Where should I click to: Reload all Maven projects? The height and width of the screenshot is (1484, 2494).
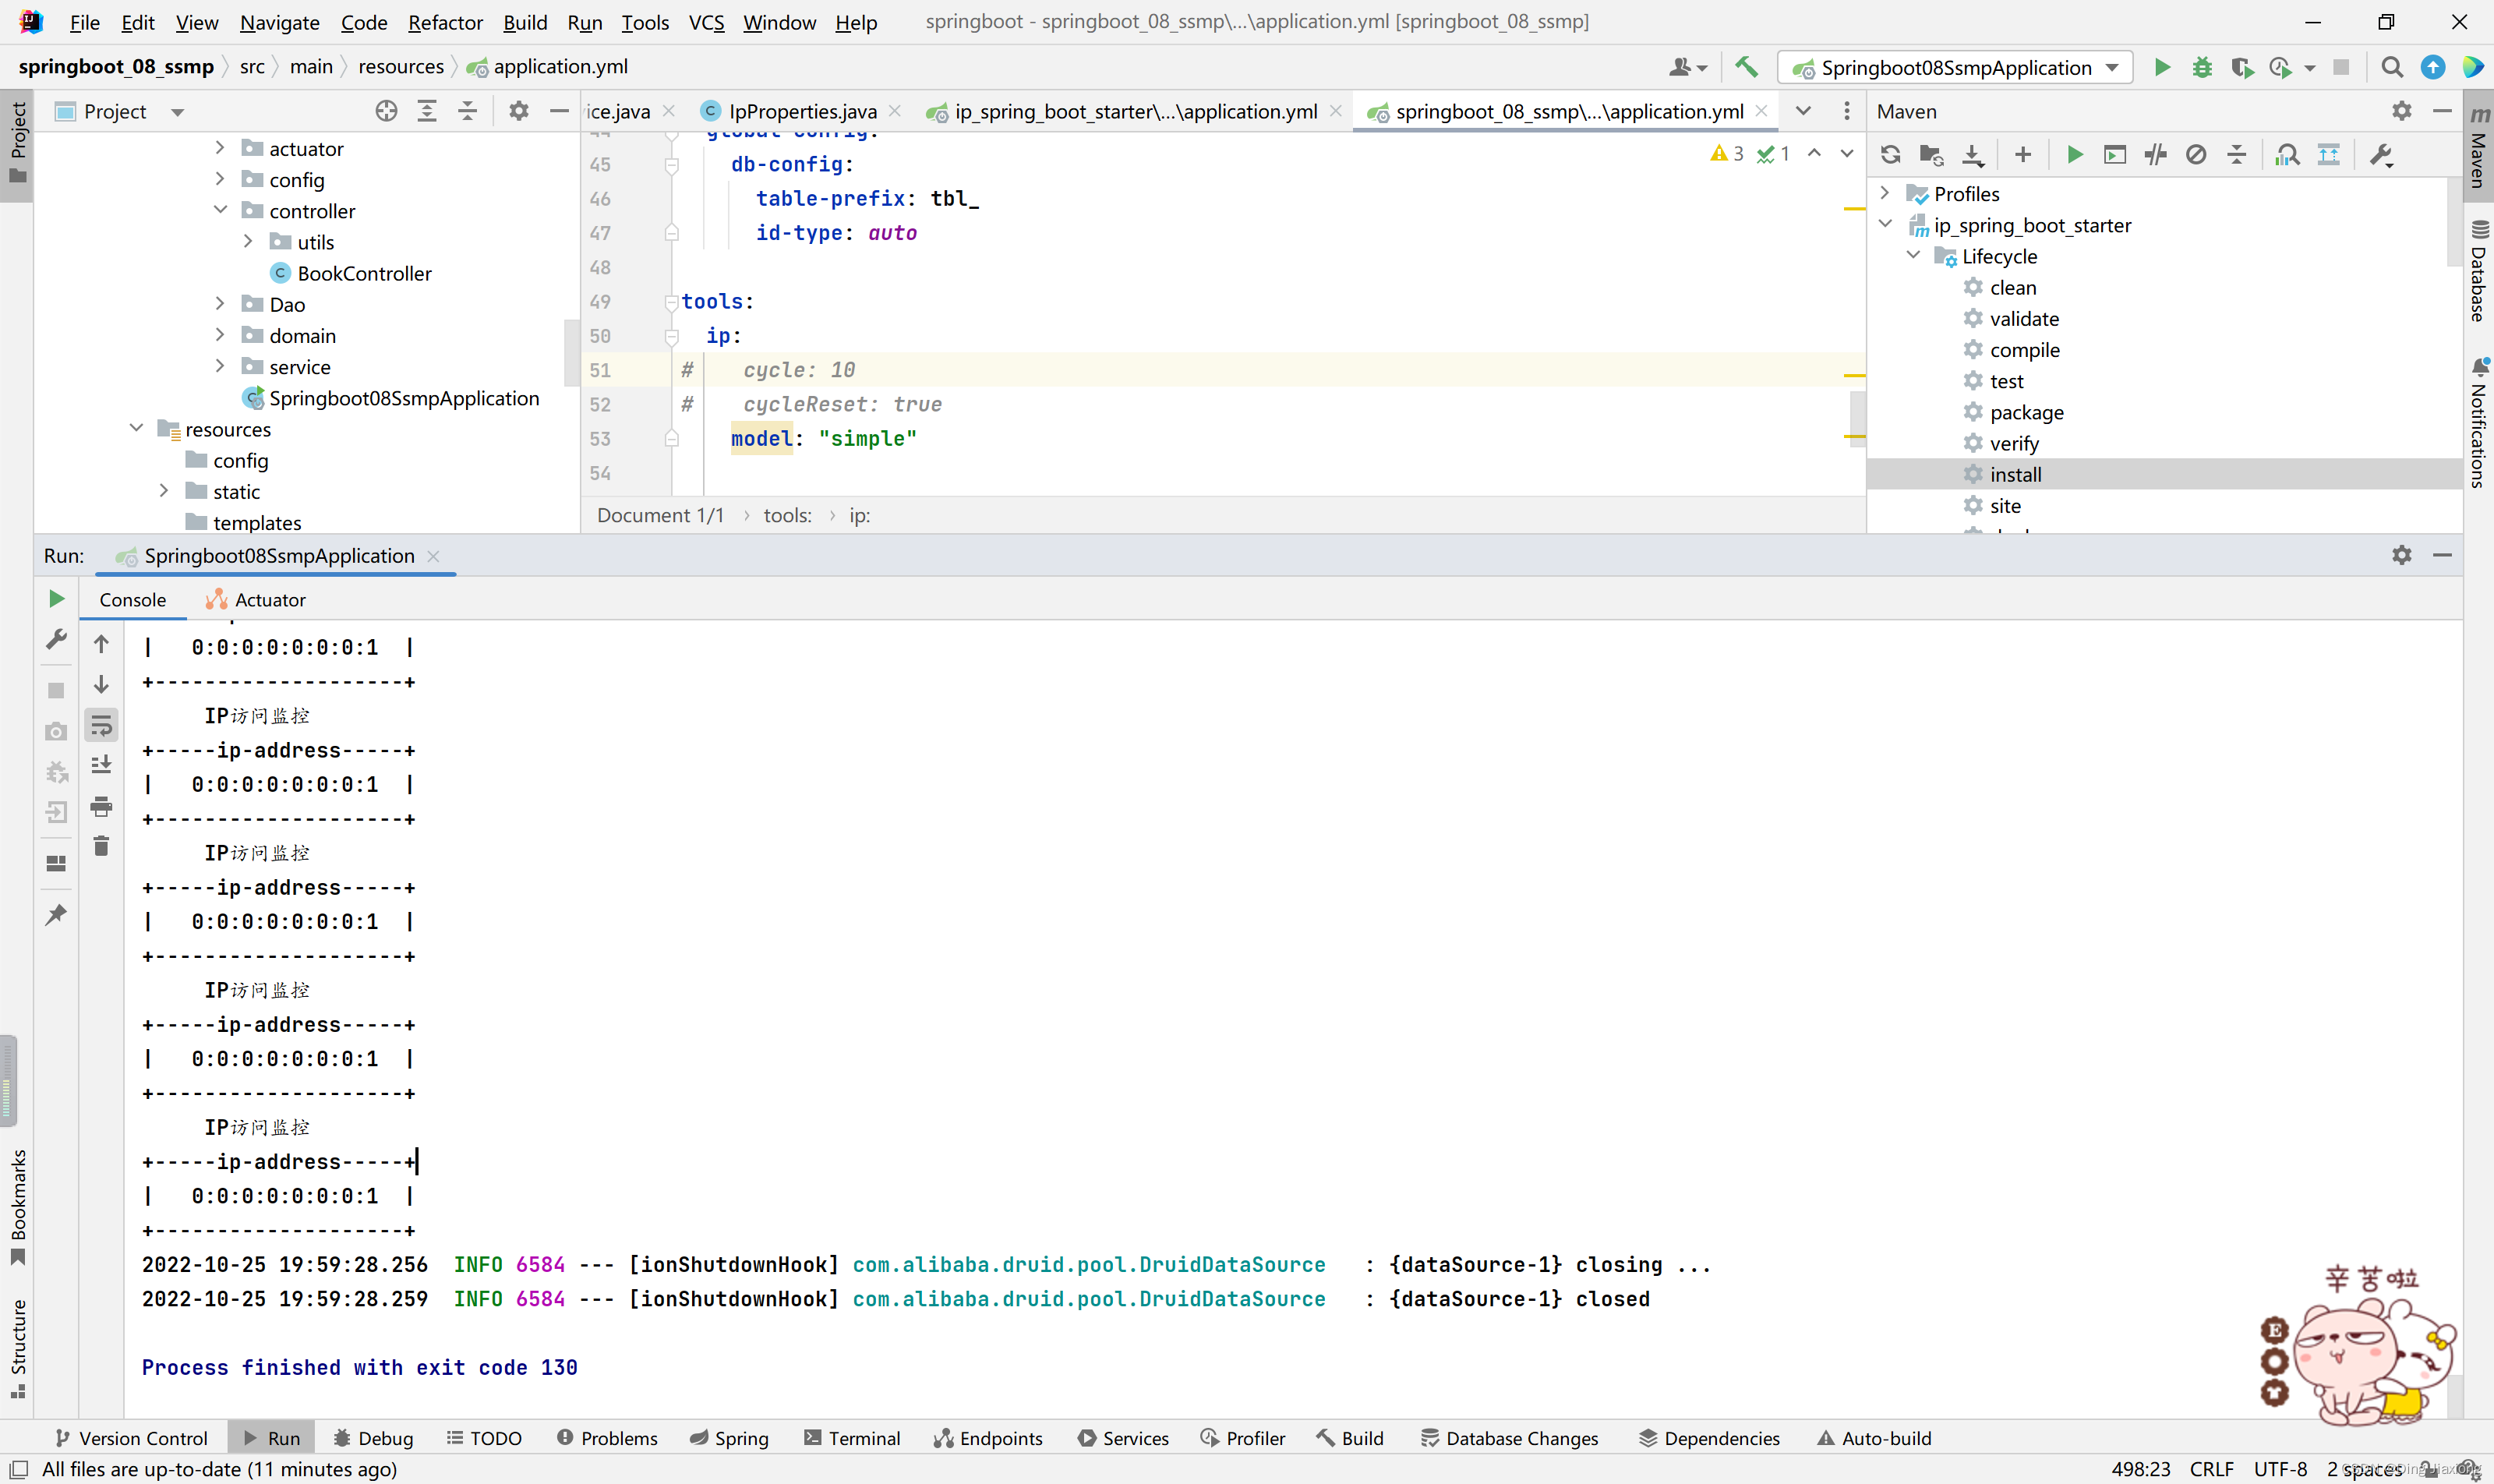(x=1890, y=155)
